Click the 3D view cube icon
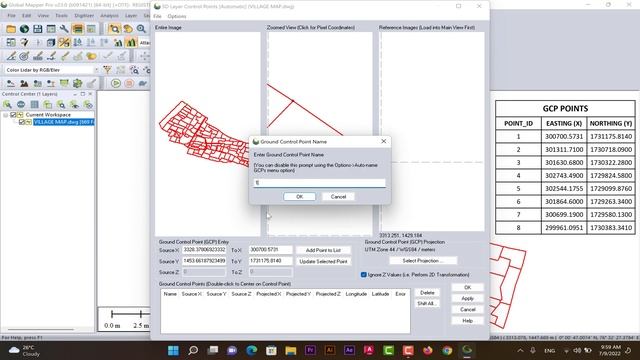Viewport: 640px width, 360px height. 51,42
